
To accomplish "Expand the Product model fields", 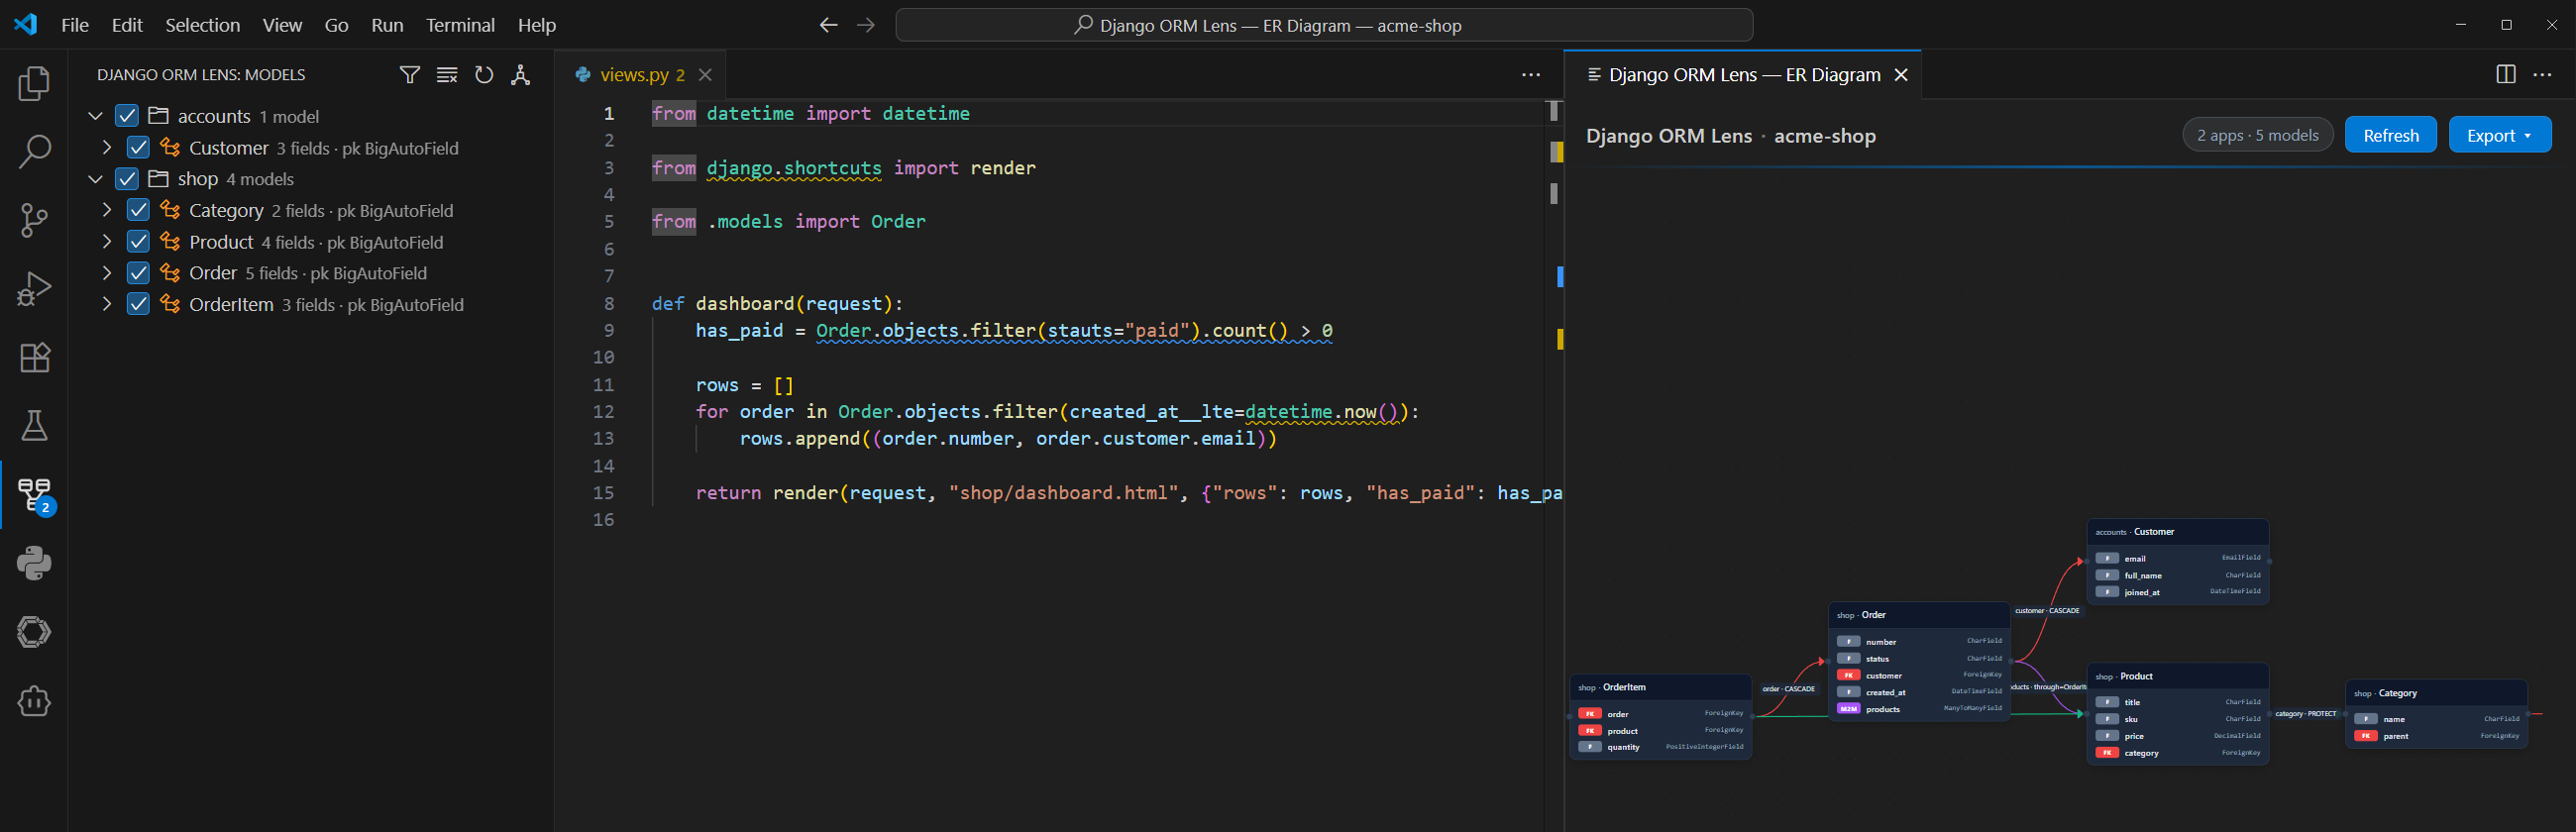I will click(x=106, y=242).
